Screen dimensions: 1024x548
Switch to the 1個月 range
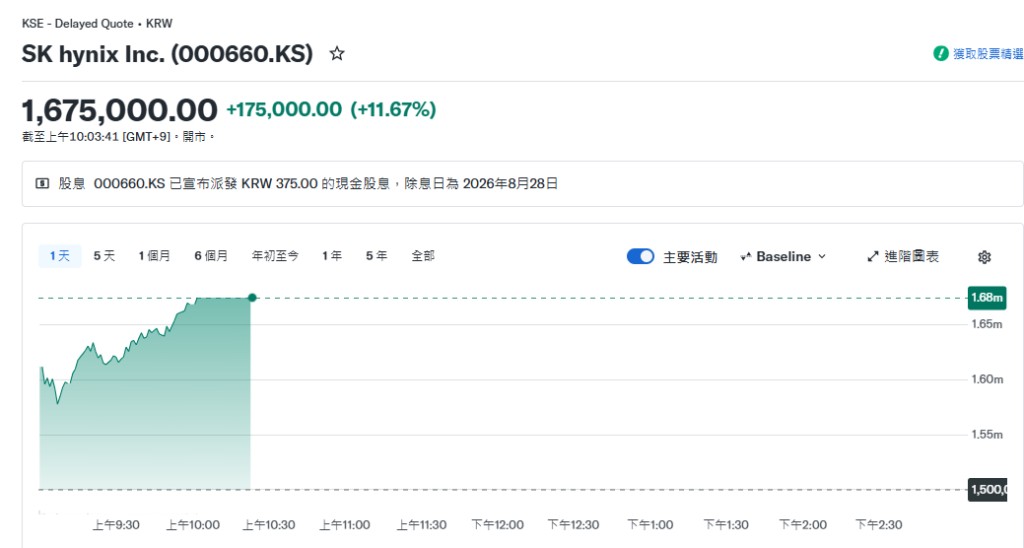click(x=154, y=256)
